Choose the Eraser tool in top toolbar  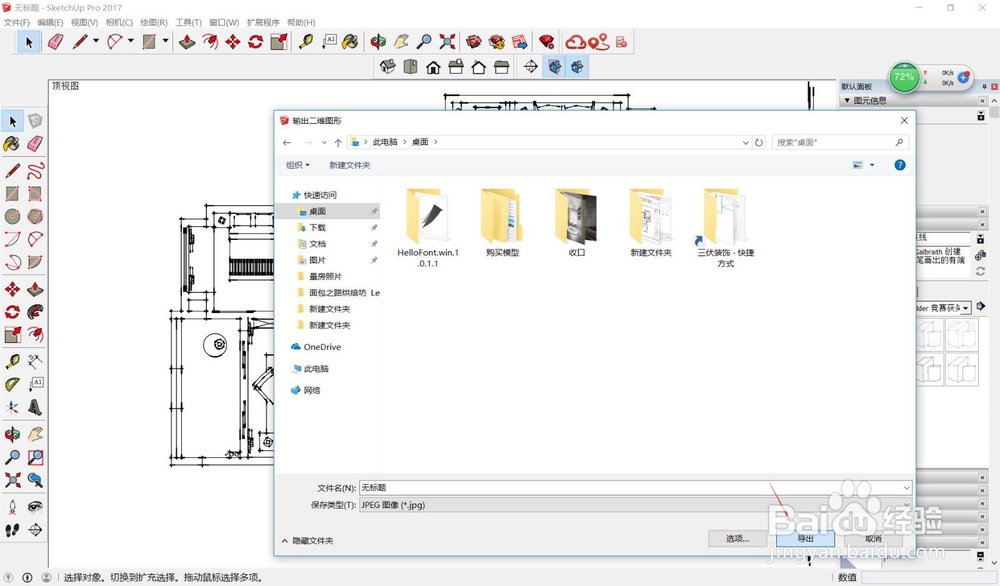click(x=55, y=42)
